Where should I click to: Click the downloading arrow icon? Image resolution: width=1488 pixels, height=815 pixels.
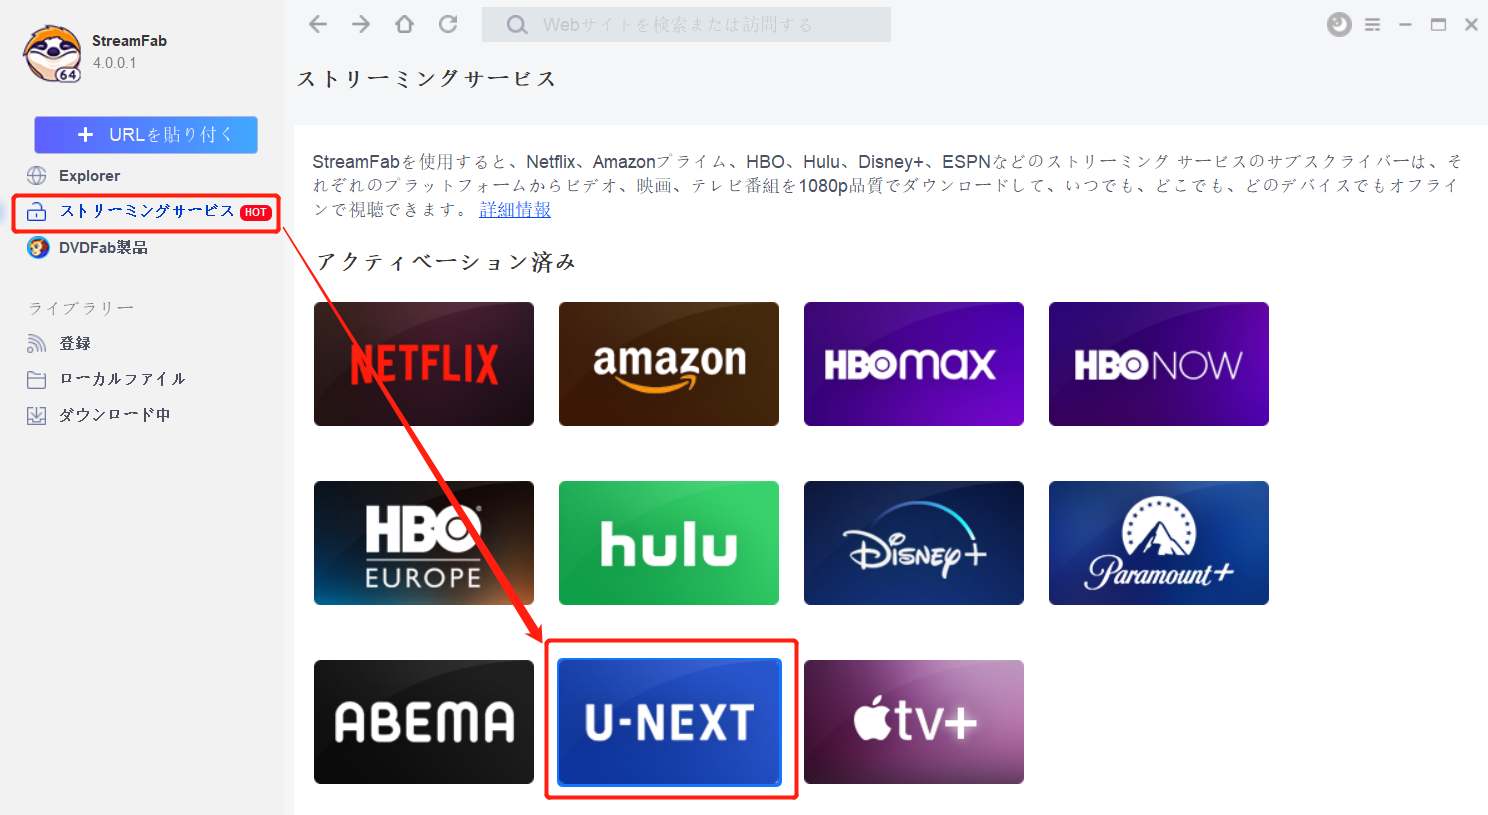[x=37, y=415]
